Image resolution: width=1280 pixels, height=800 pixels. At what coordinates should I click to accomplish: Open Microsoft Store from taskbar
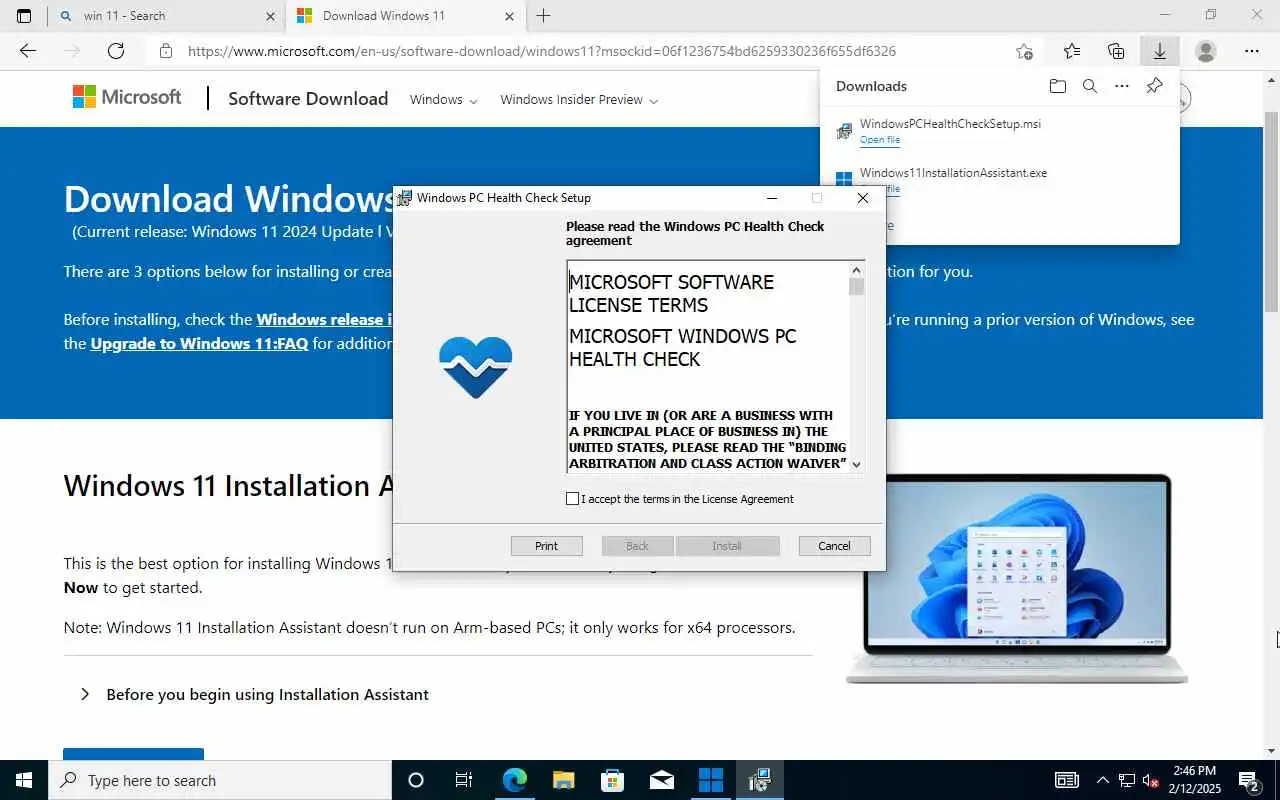612,780
